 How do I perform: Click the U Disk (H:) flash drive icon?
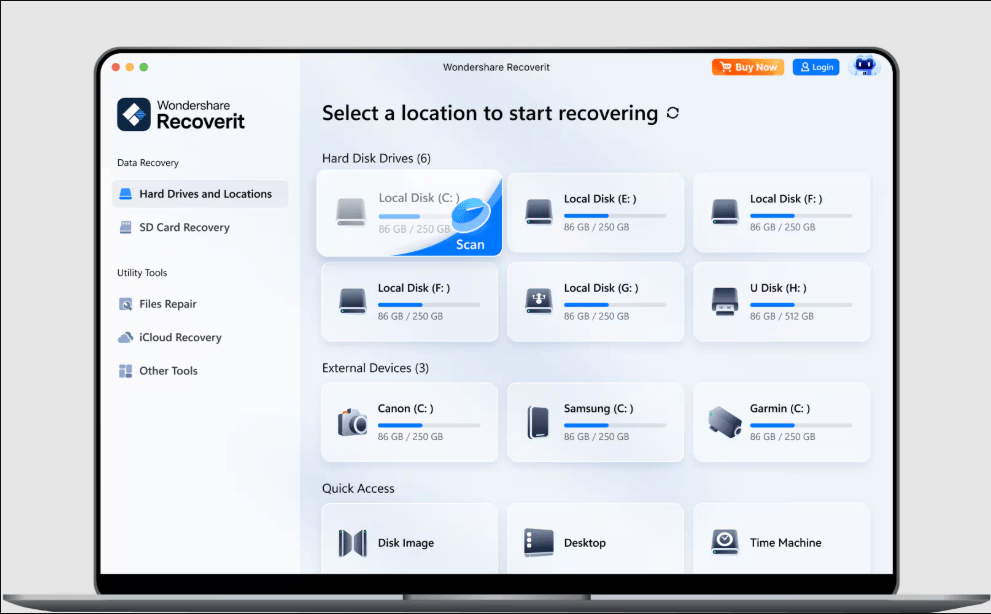click(725, 301)
